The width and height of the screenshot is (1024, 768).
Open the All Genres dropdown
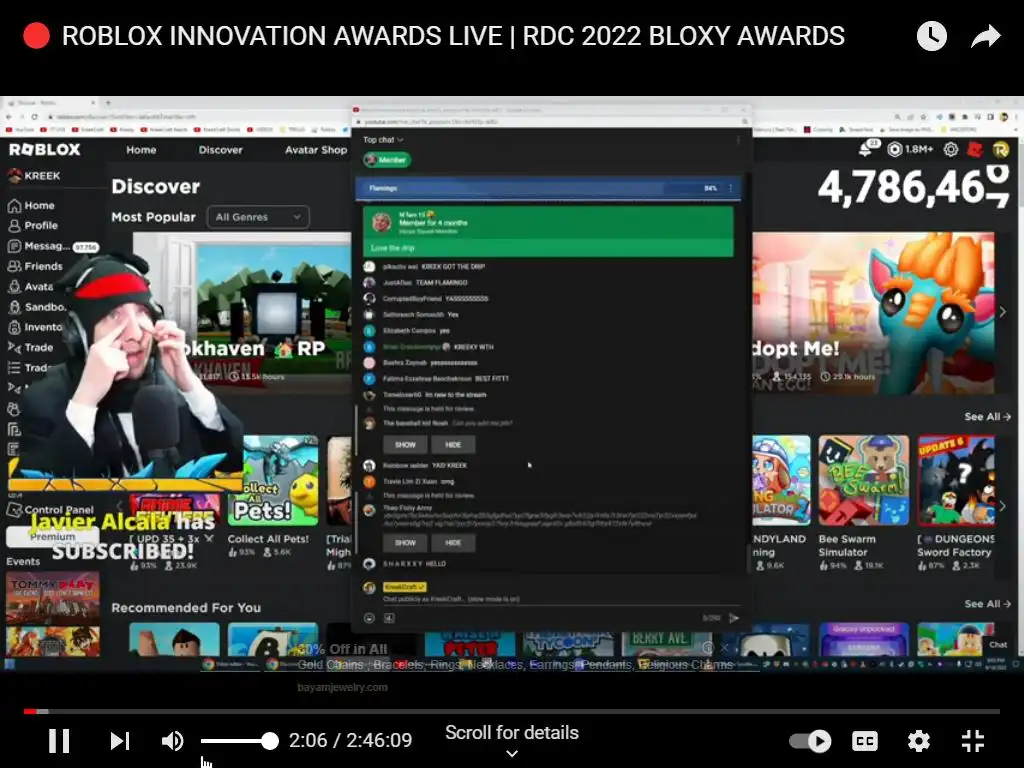coord(258,217)
